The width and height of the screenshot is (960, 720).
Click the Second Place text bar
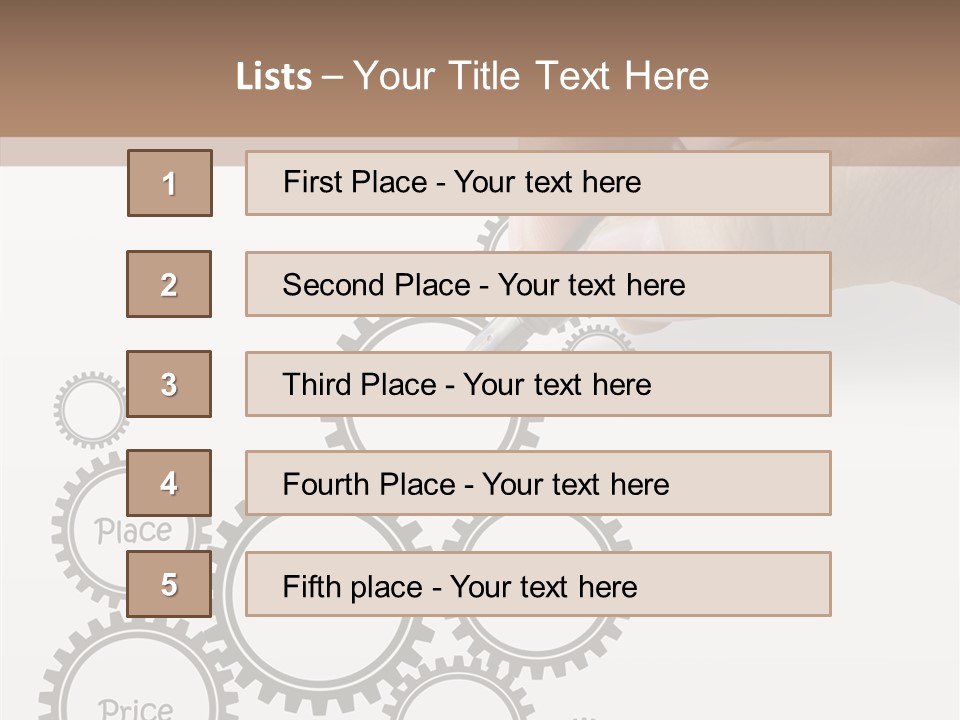(538, 284)
